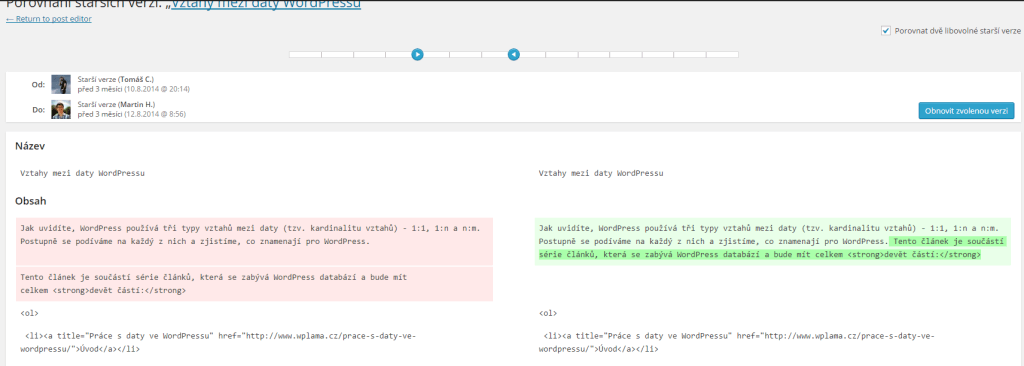Click the red removed paragraph 'Jak uvidíte'
Image resolution: width=1024 pixels, height=366 pixels.
[x=255, y=235]
